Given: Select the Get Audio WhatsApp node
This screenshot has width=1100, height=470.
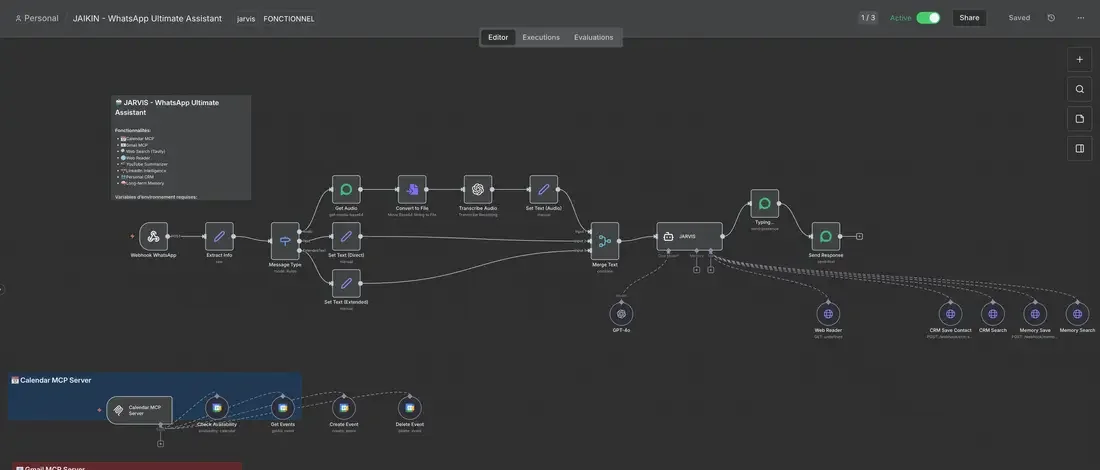Looking at the screenshot, I should [346, 189].
